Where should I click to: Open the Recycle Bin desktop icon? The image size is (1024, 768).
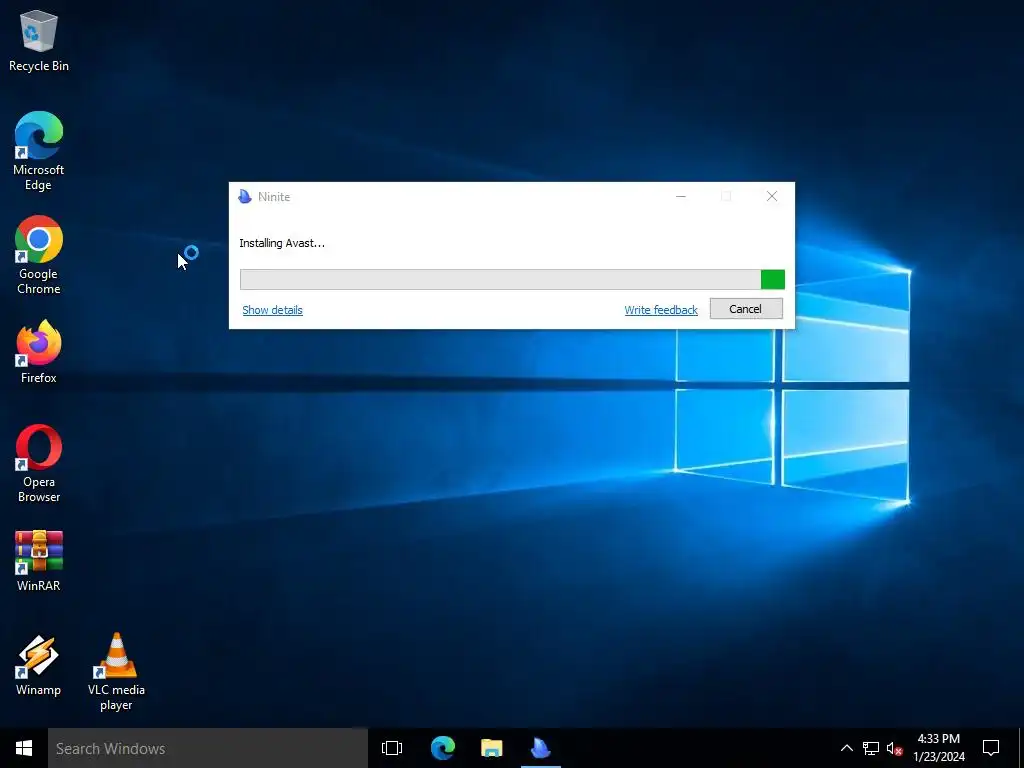pyautogui.click(x=39, y=40)
